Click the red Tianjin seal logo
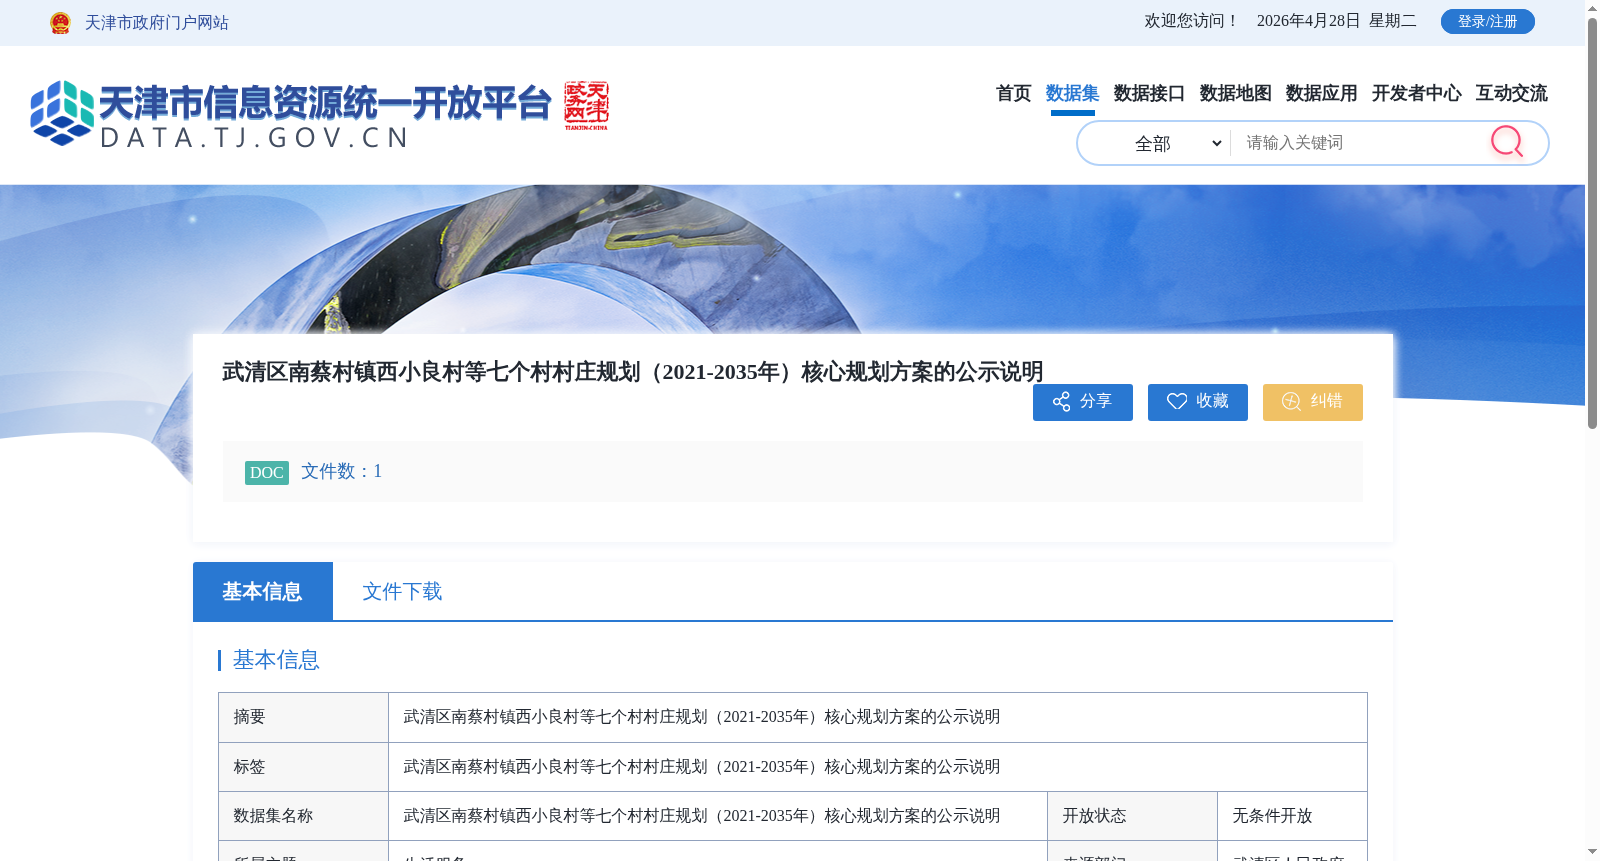The width and height of the screenshot is (1600, 861). [586, 106]
